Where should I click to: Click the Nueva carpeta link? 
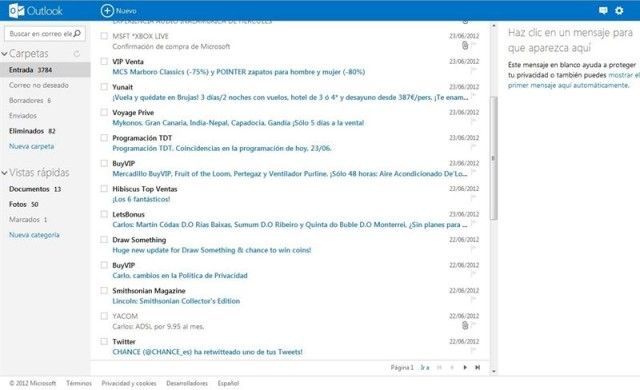(x=31, y=146)
